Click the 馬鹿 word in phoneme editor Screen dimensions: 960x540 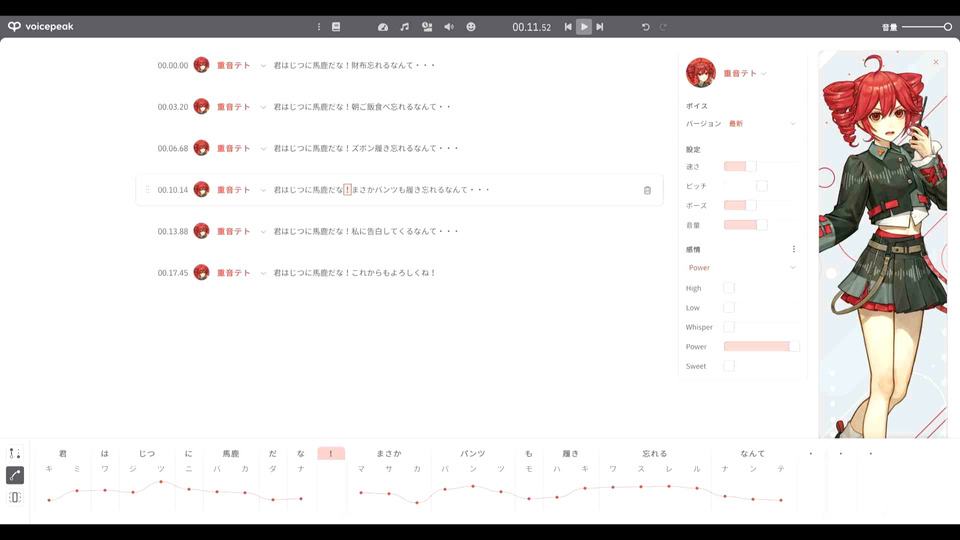231,454
